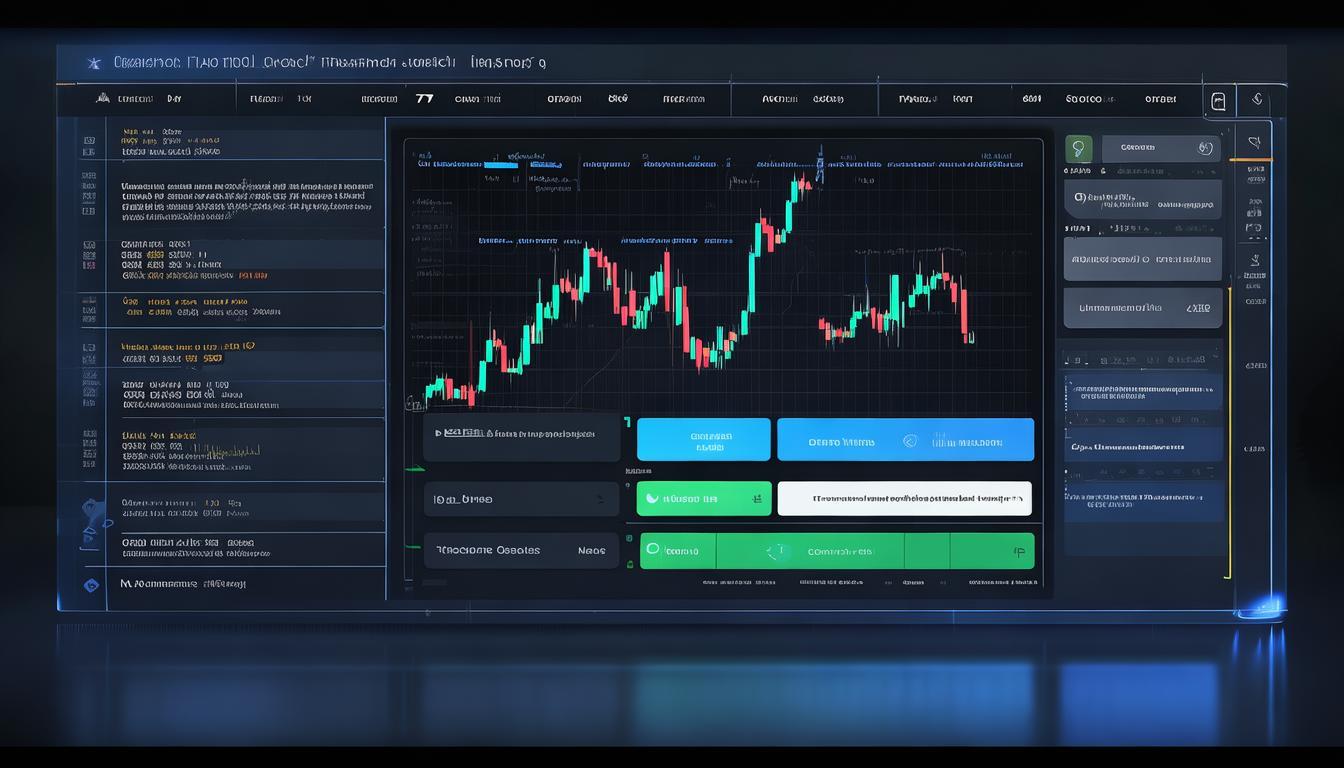Click the flag icon atop the far-right strip
Image resolution: width=1344 pixels, height=768 pixels.
pyautogui.click(x=1254, y=142)
